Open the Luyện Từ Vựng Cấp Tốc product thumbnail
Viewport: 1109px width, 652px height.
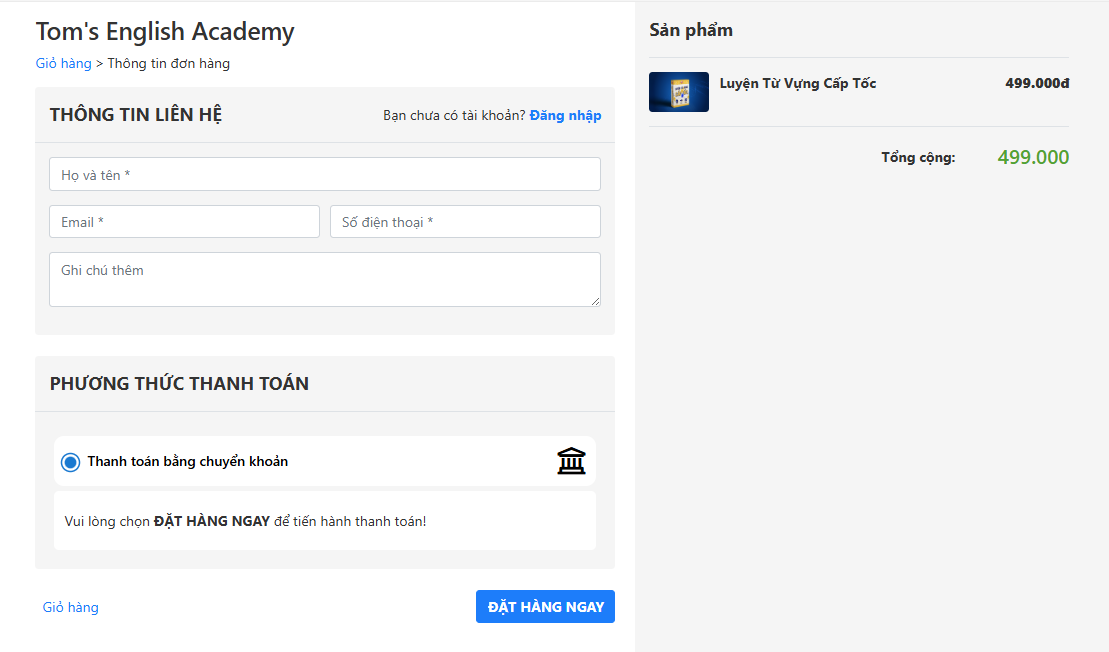coord(679,92)
